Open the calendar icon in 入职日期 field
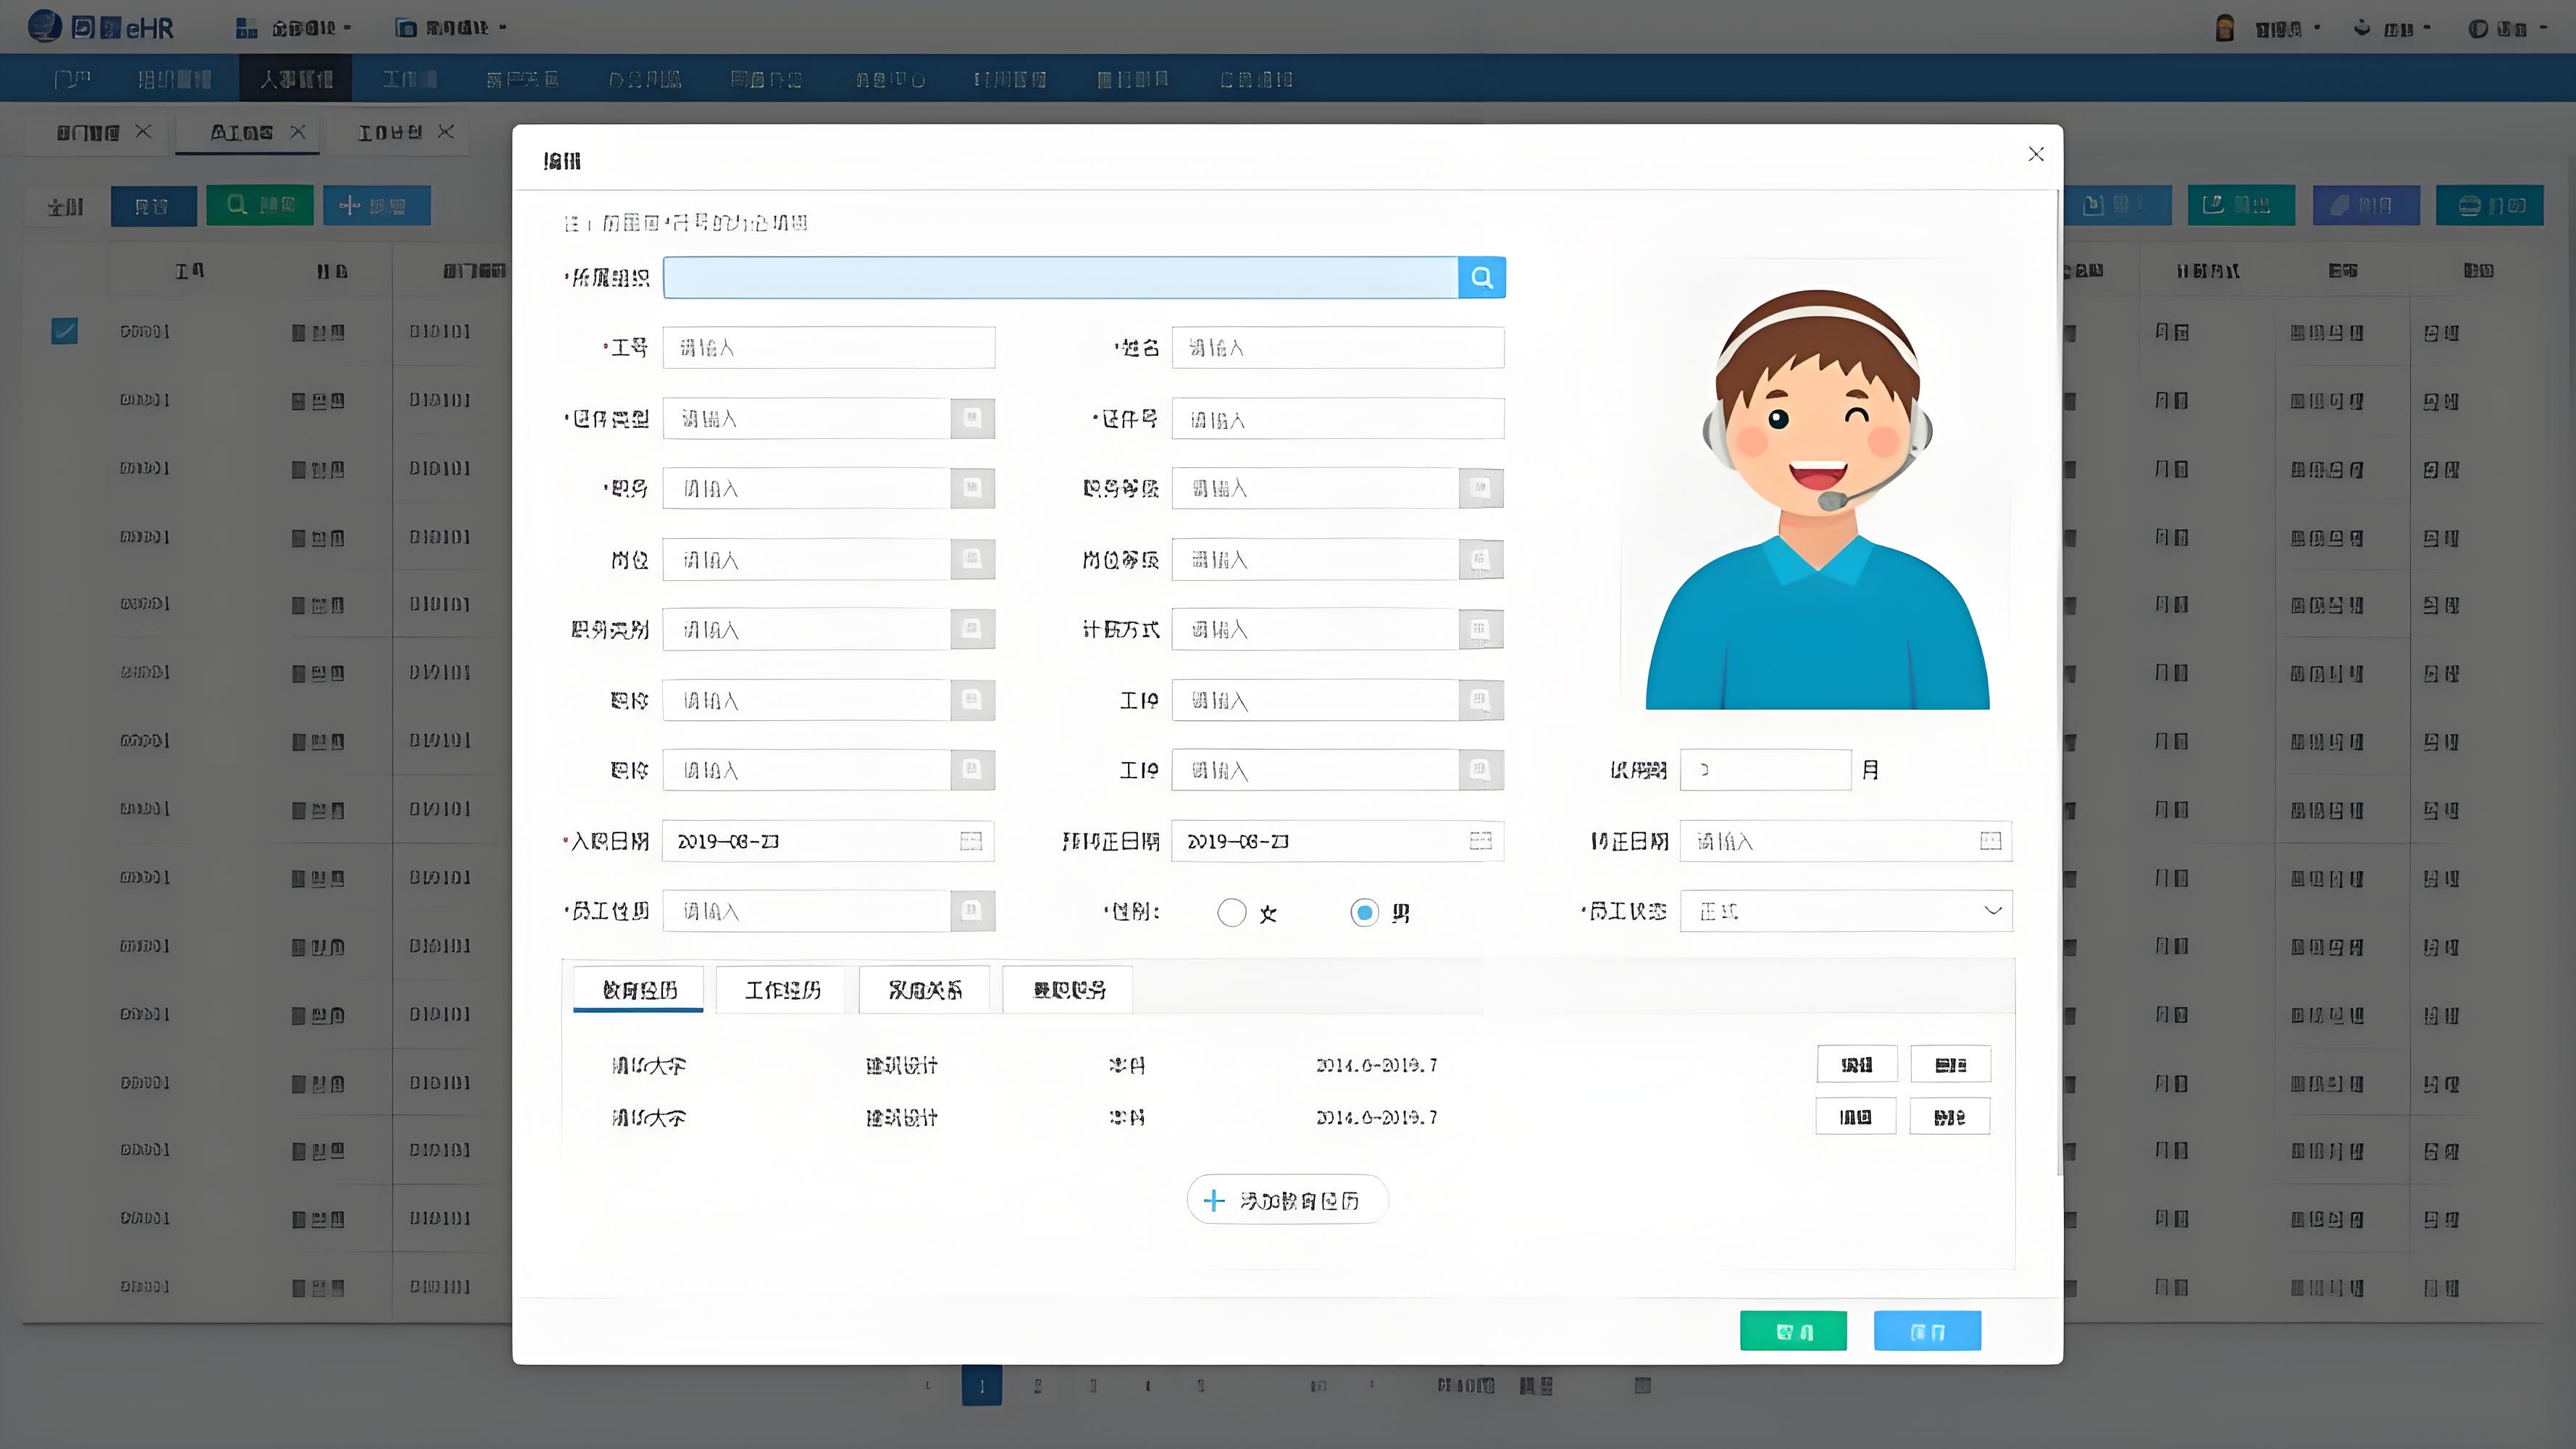This screenshot has width=2576, height=1449. click(971, 841)
